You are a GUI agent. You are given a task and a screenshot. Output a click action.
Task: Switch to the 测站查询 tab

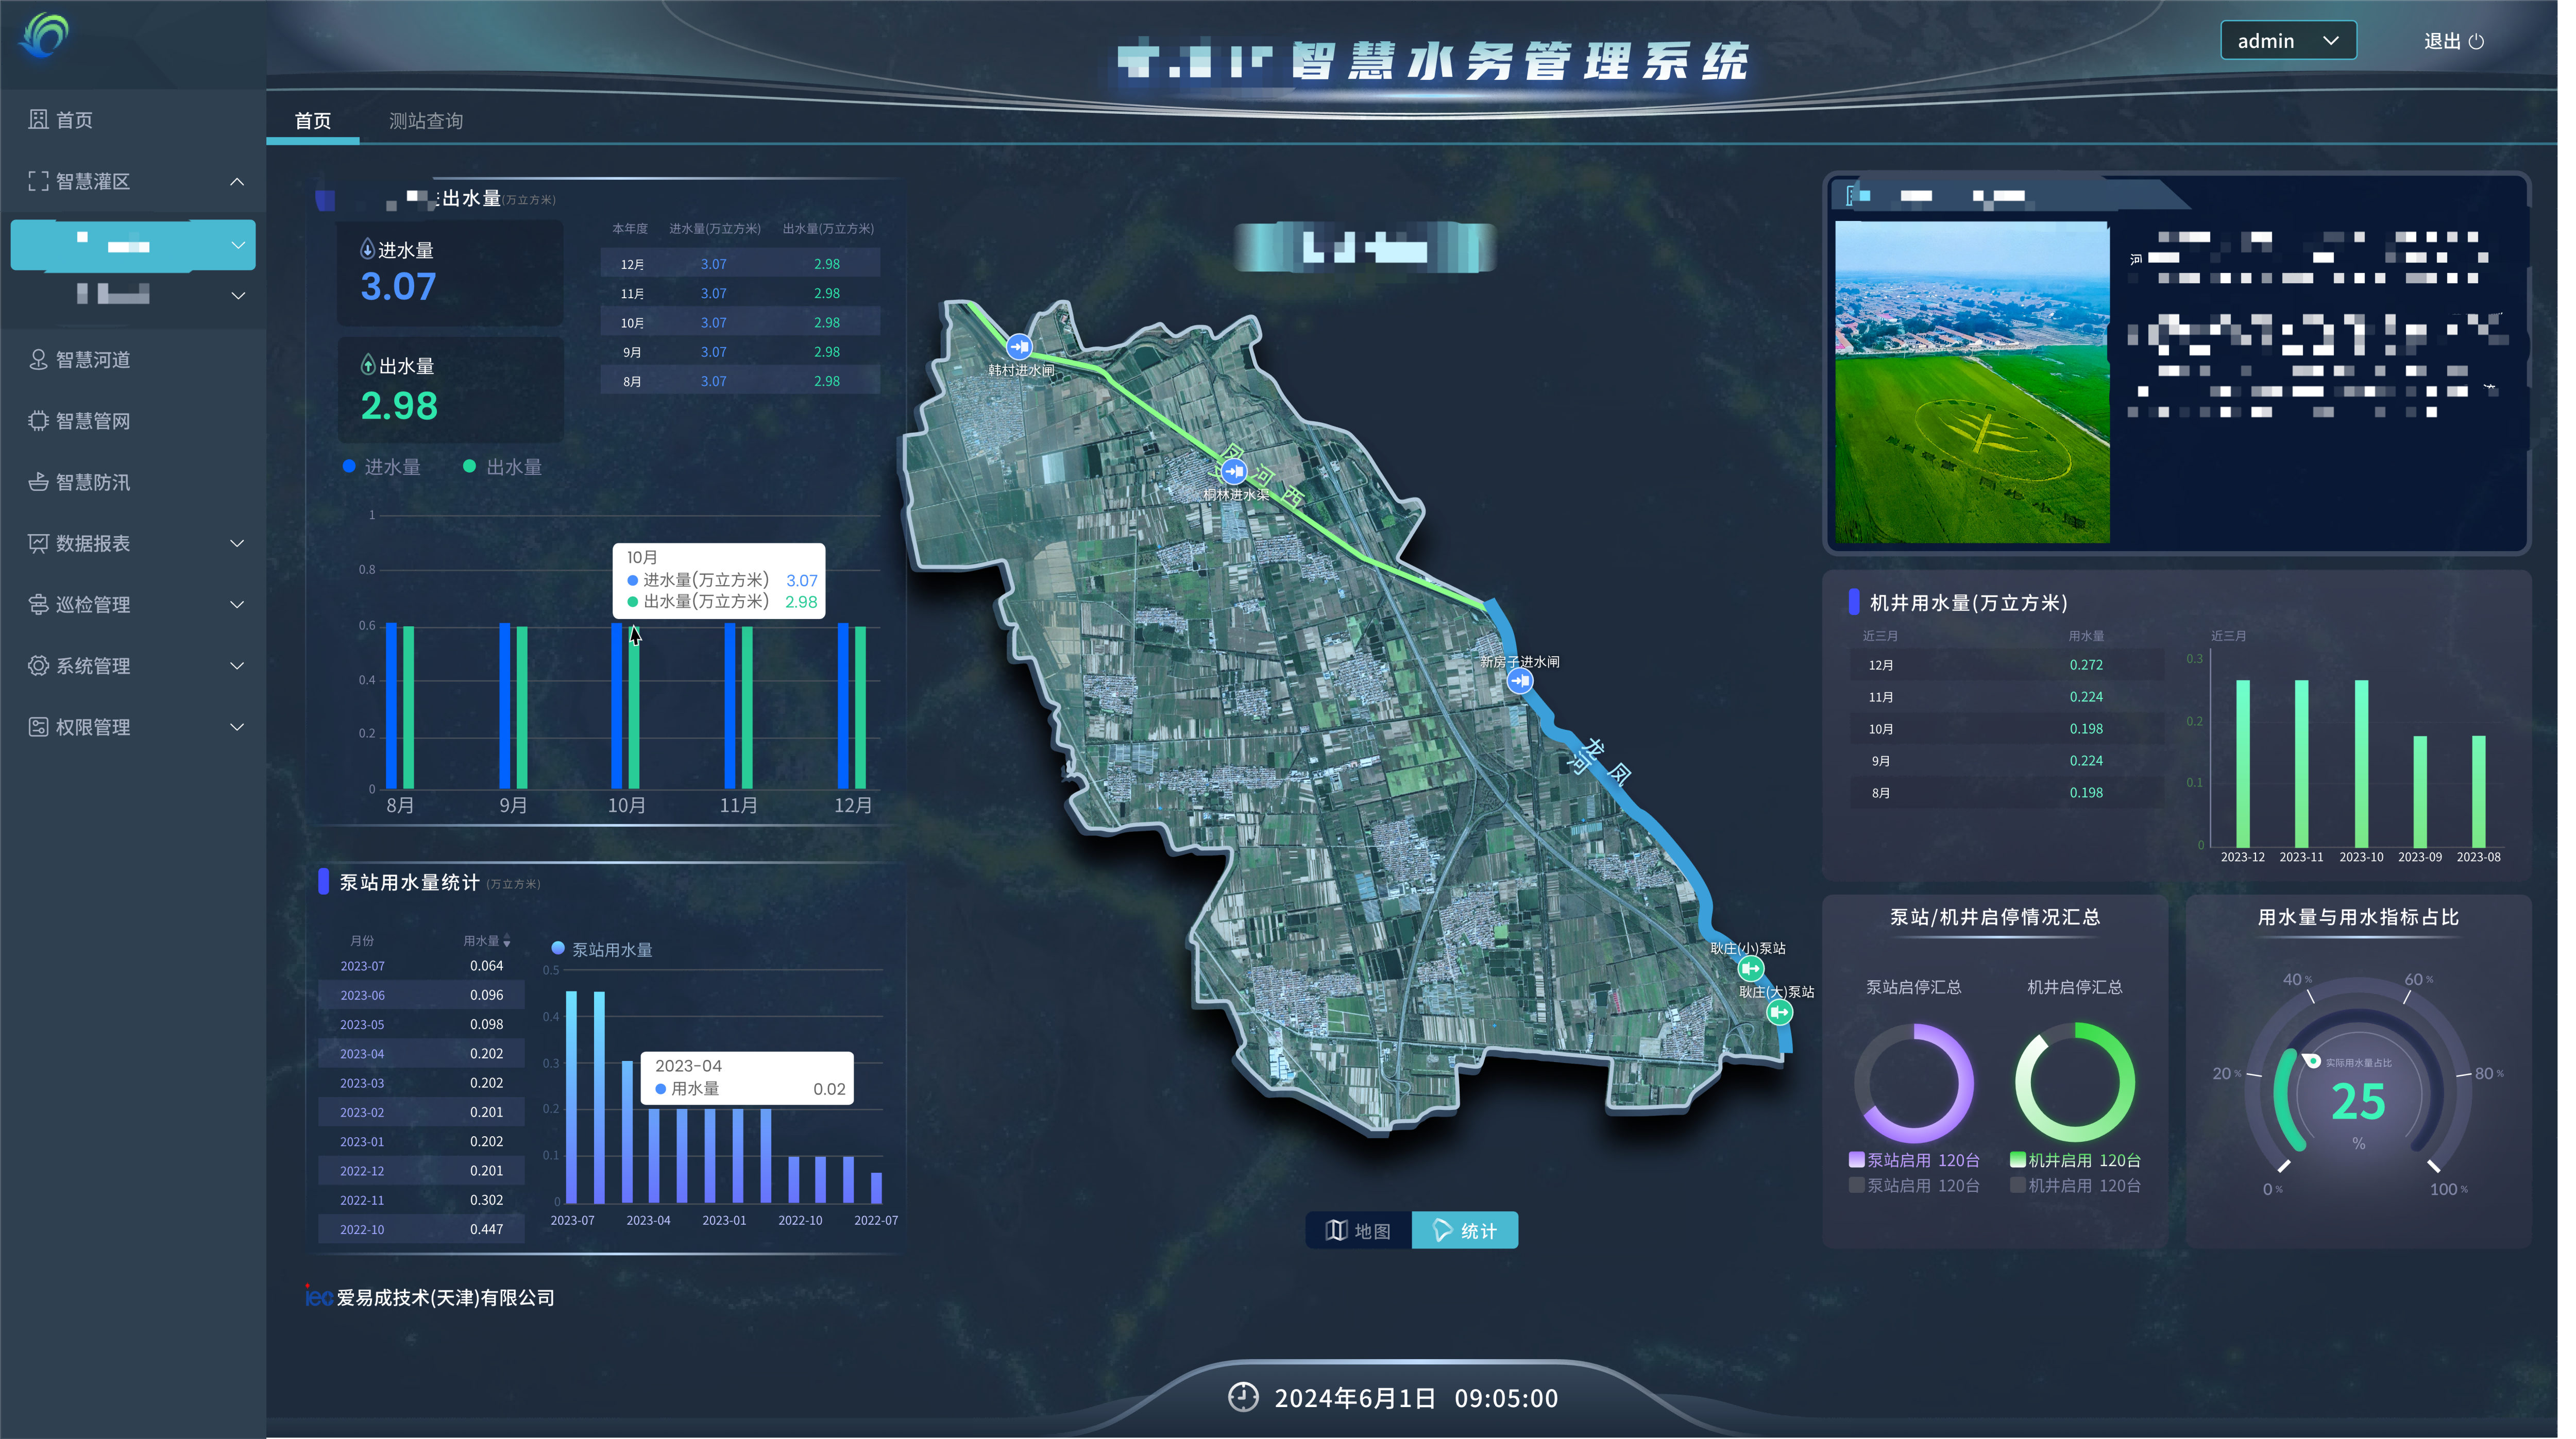coord(426,121)
